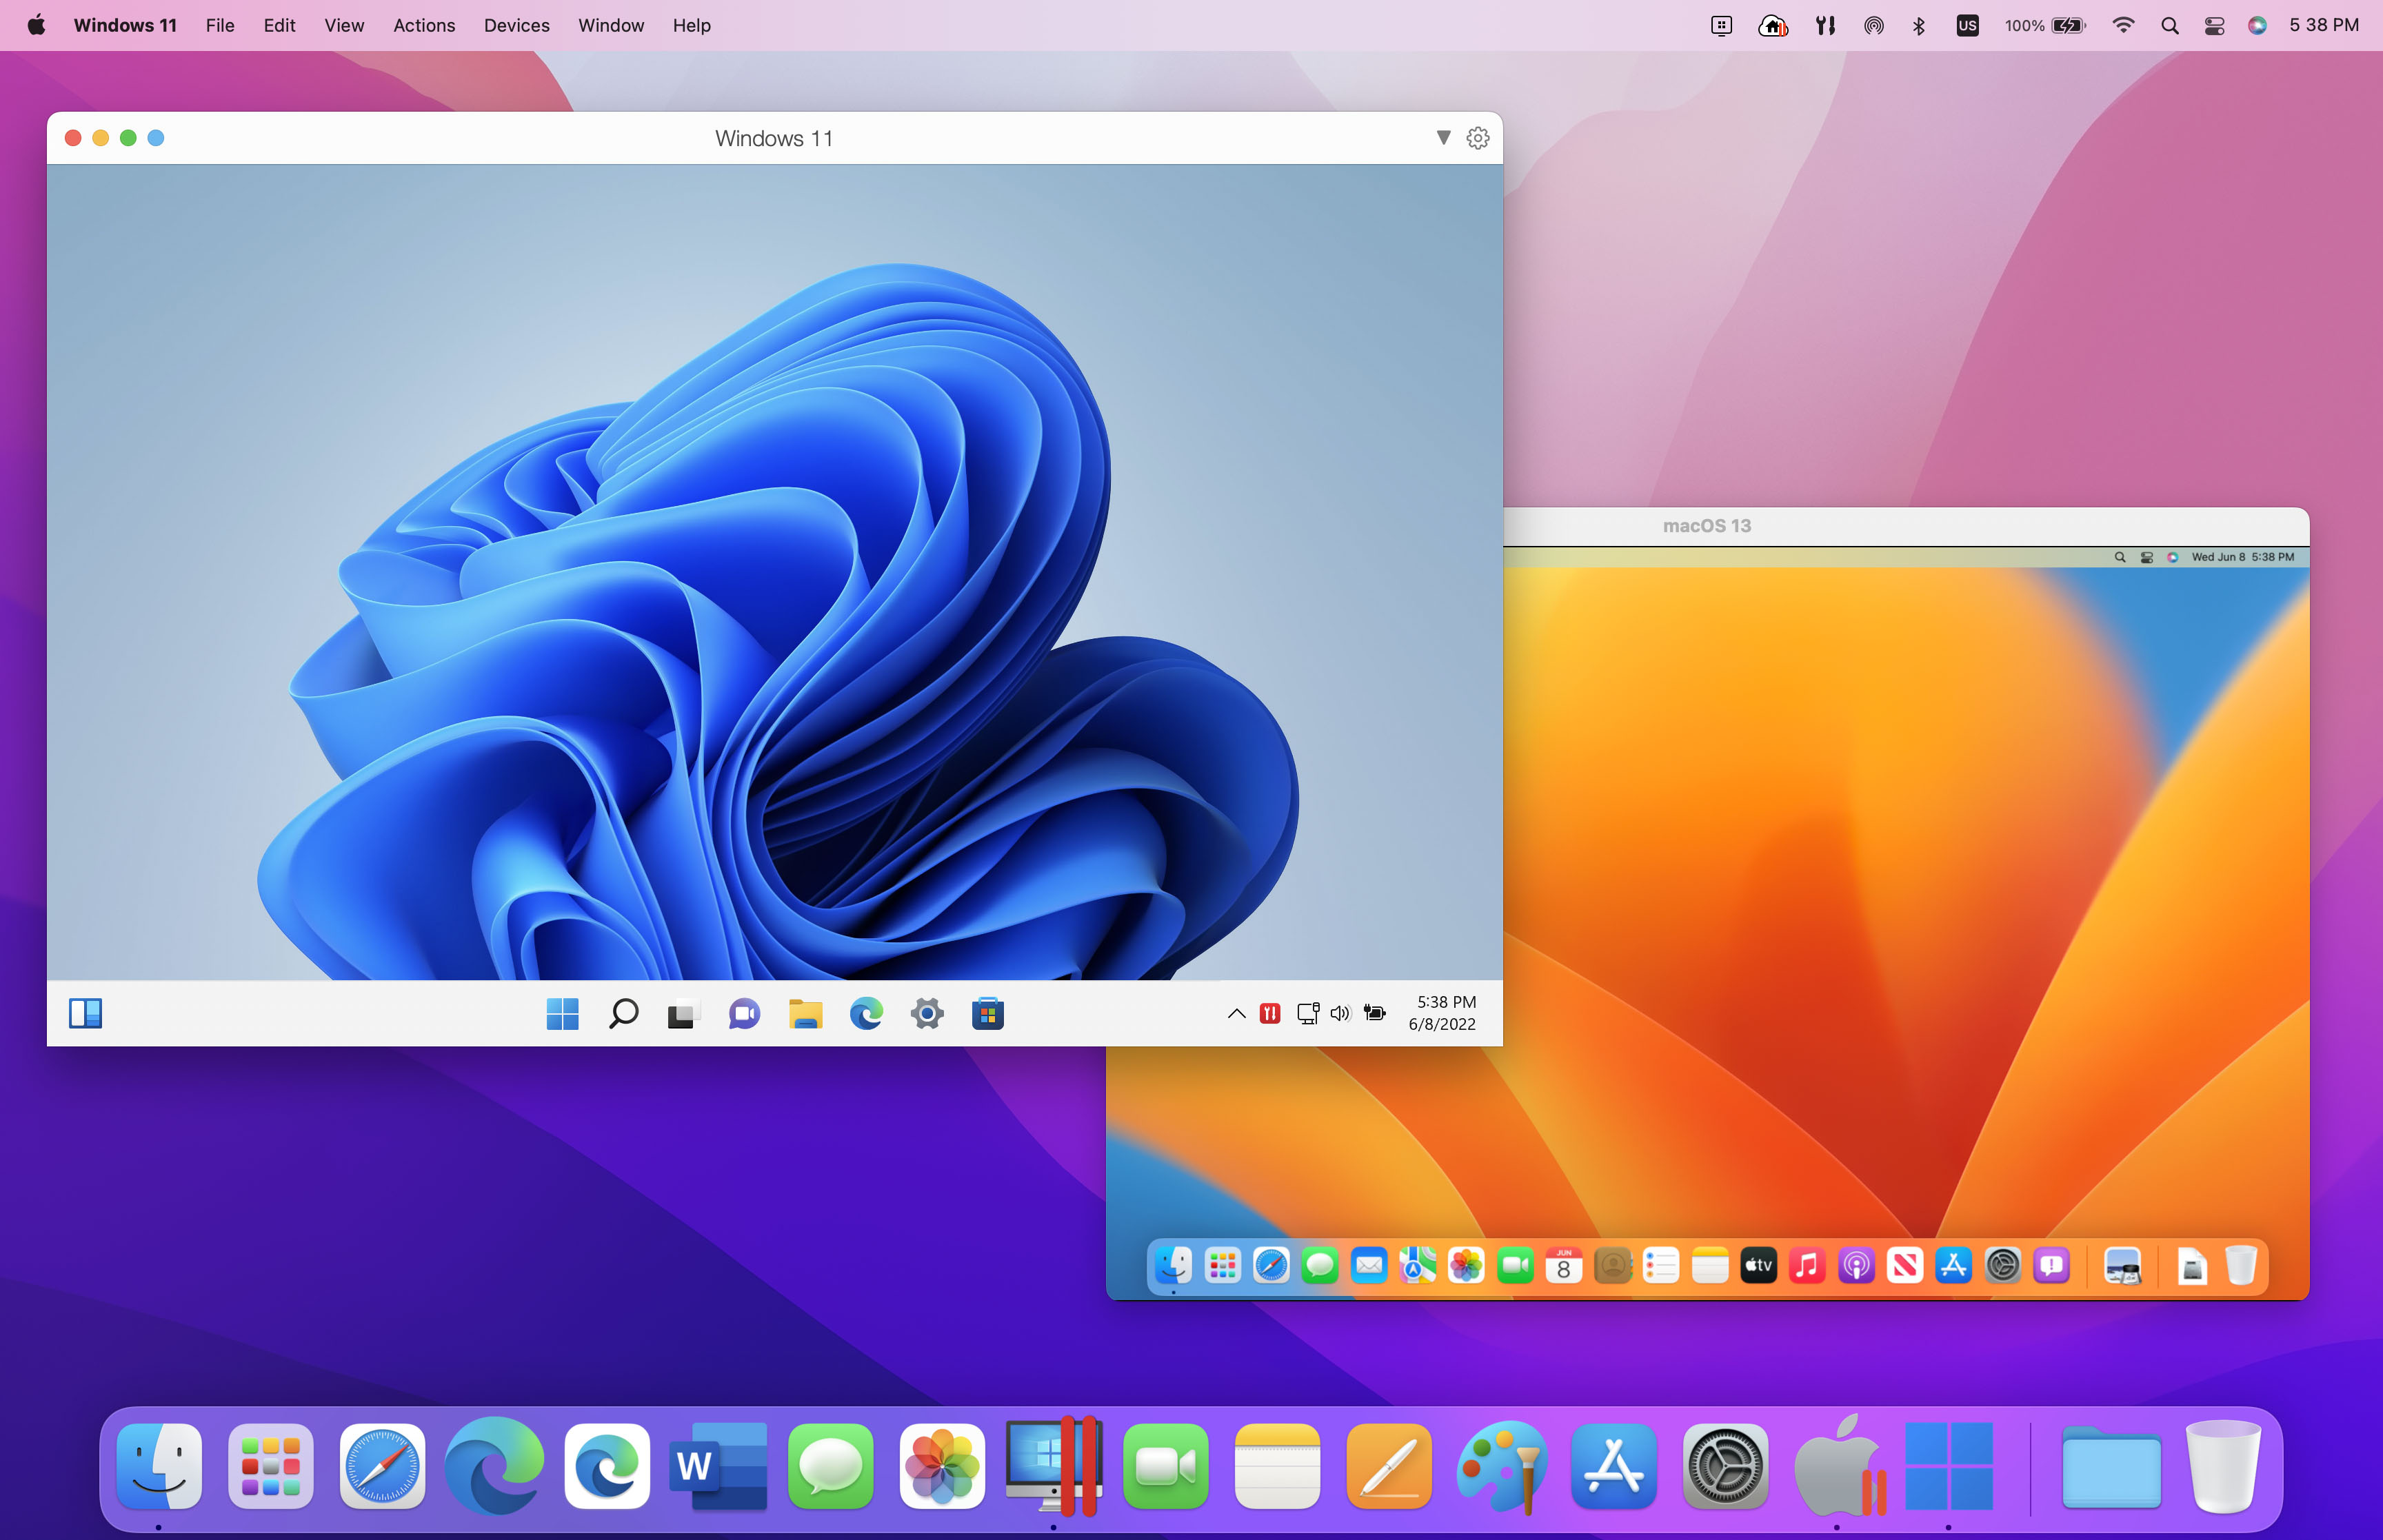Viewport: 2383px width, 1540px height.
Task: Open File Explorer in the Windows 11 VM
Action: pos(806,1013)
